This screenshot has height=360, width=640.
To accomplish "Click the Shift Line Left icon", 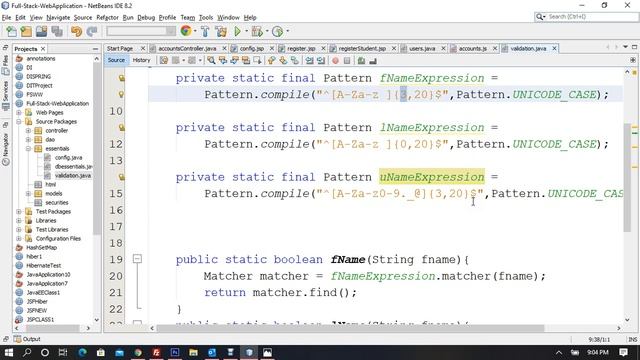I will (x=309, y=60).
